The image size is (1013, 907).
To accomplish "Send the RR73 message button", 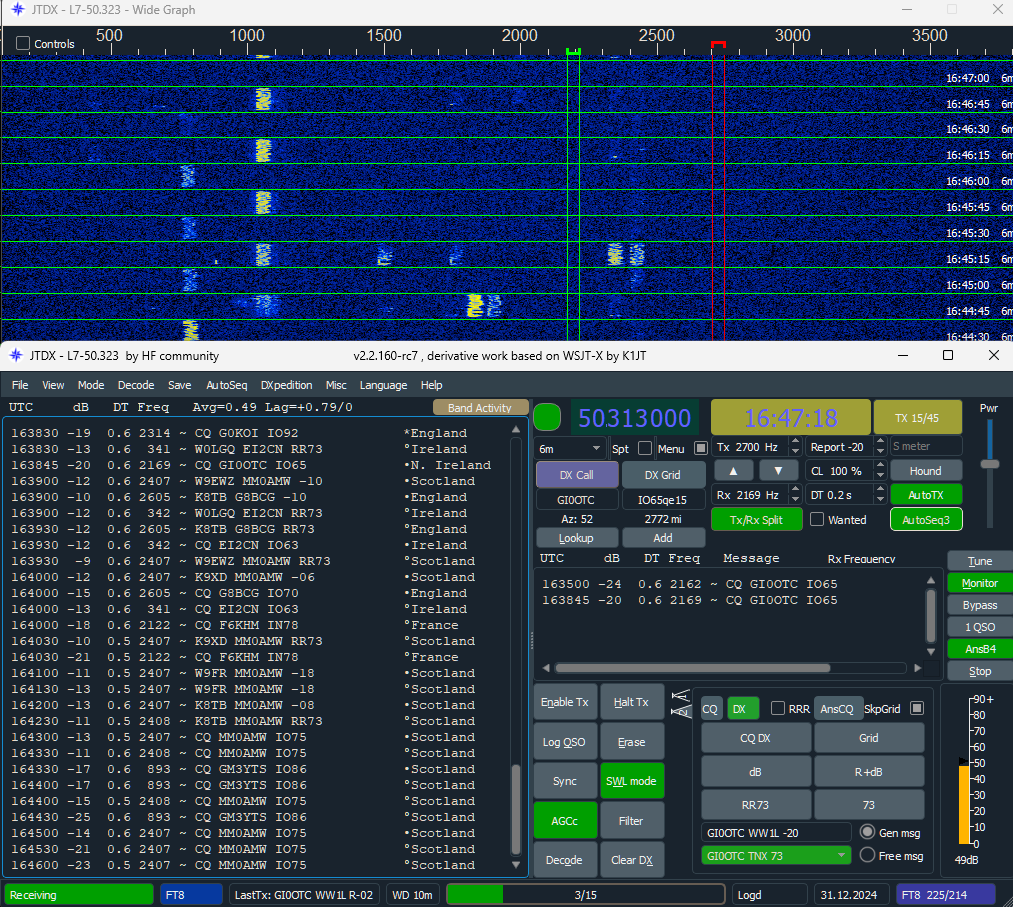I will tap(755, 805).
